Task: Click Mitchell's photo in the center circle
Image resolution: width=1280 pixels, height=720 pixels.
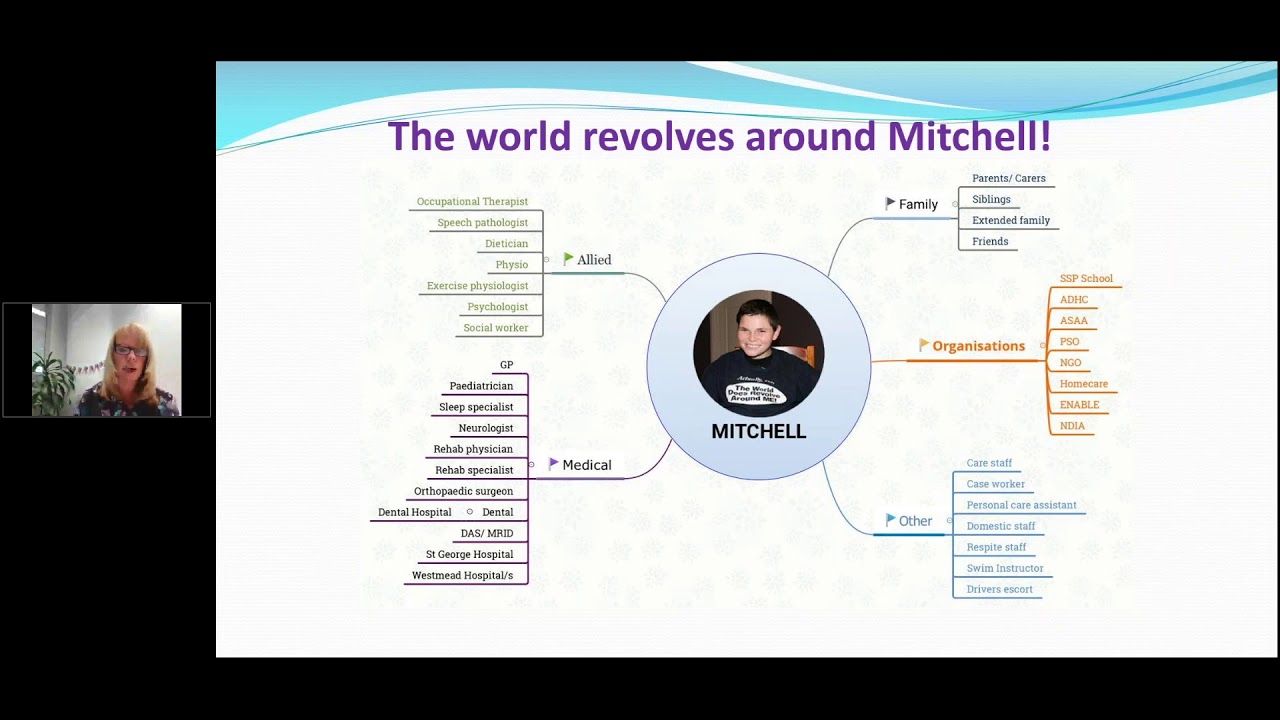Action: [758, 354]
